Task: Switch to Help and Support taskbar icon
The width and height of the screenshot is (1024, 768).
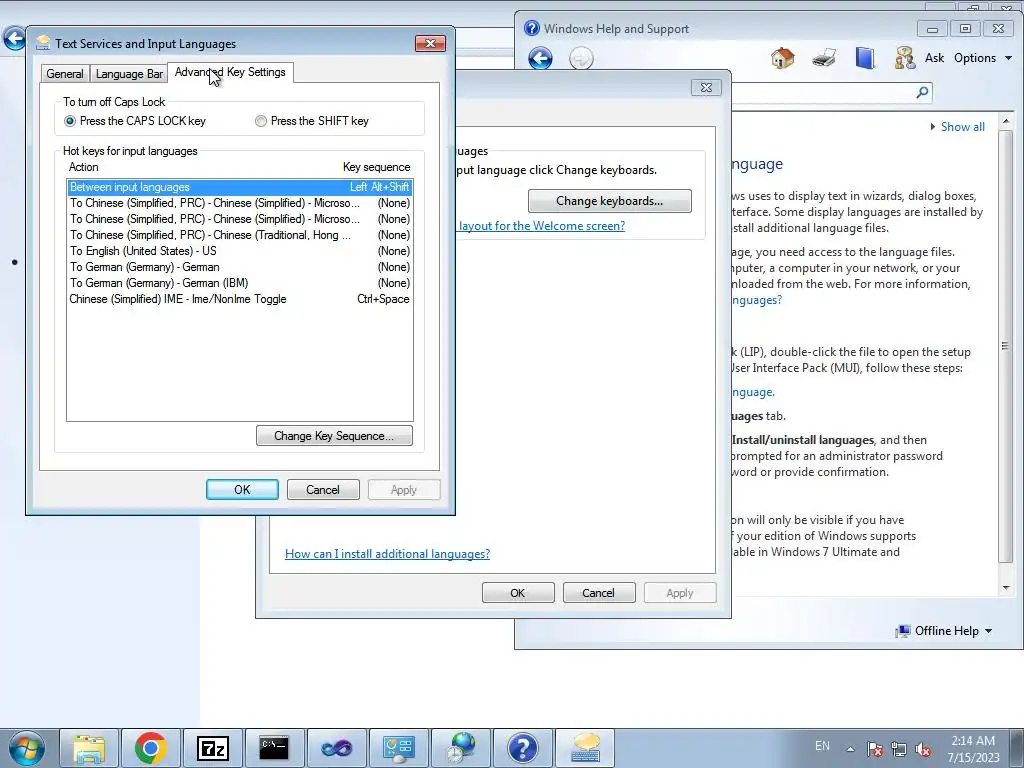Action: [522, 748]
